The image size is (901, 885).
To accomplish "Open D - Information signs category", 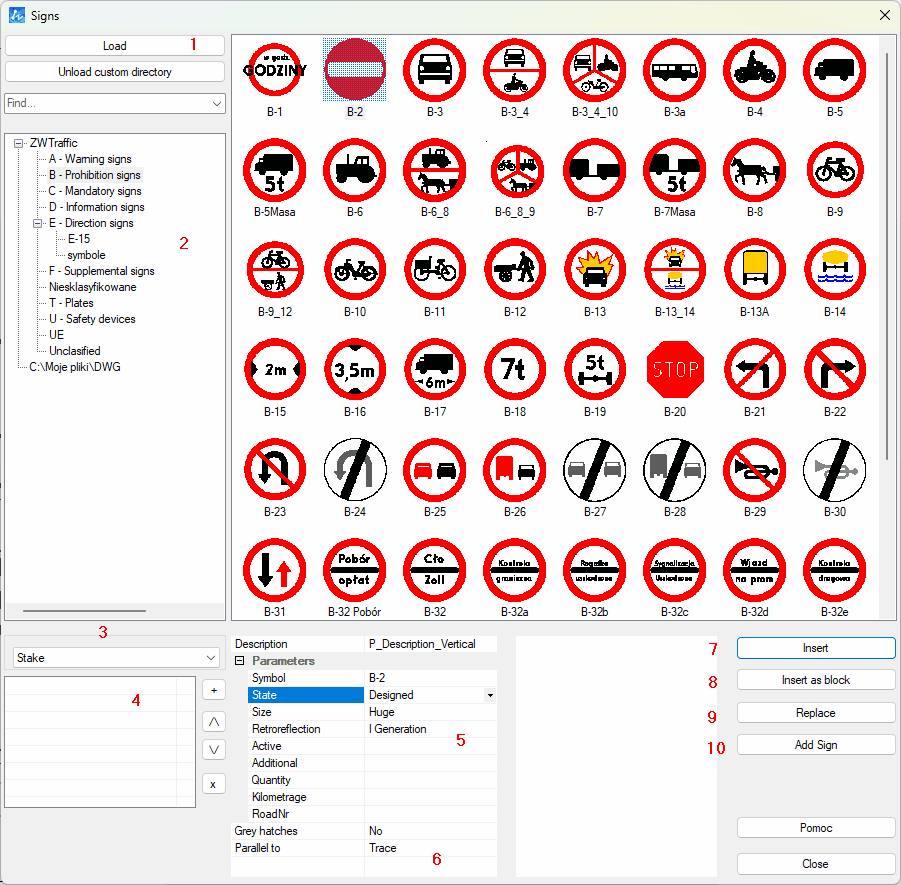I will pyautogui.click(x=97, y=207).
